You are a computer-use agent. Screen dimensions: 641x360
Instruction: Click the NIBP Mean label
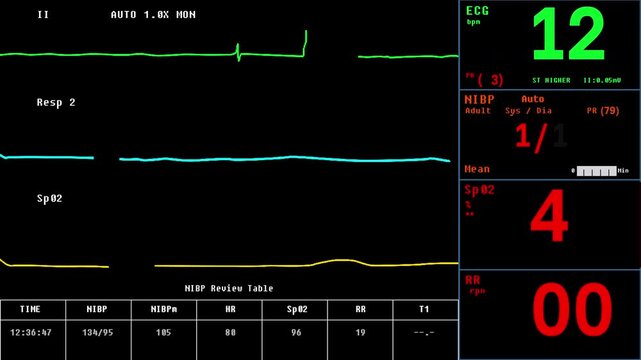[x=477, y=169]
